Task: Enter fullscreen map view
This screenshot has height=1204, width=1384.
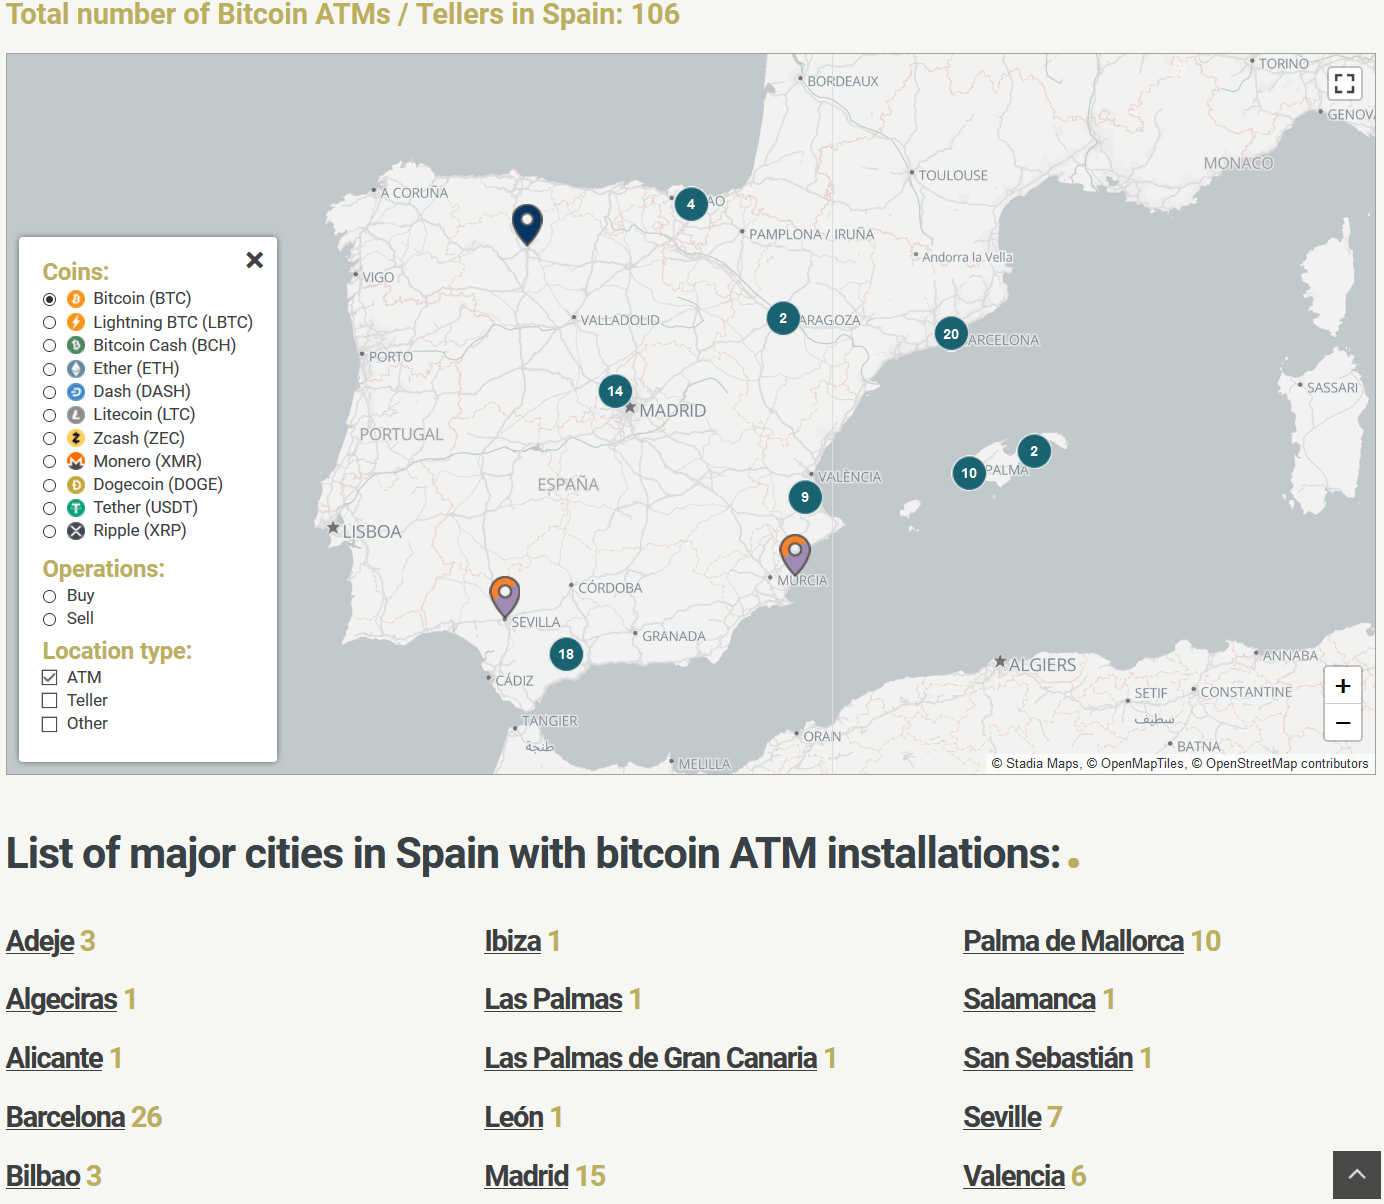Action: 1344,83
